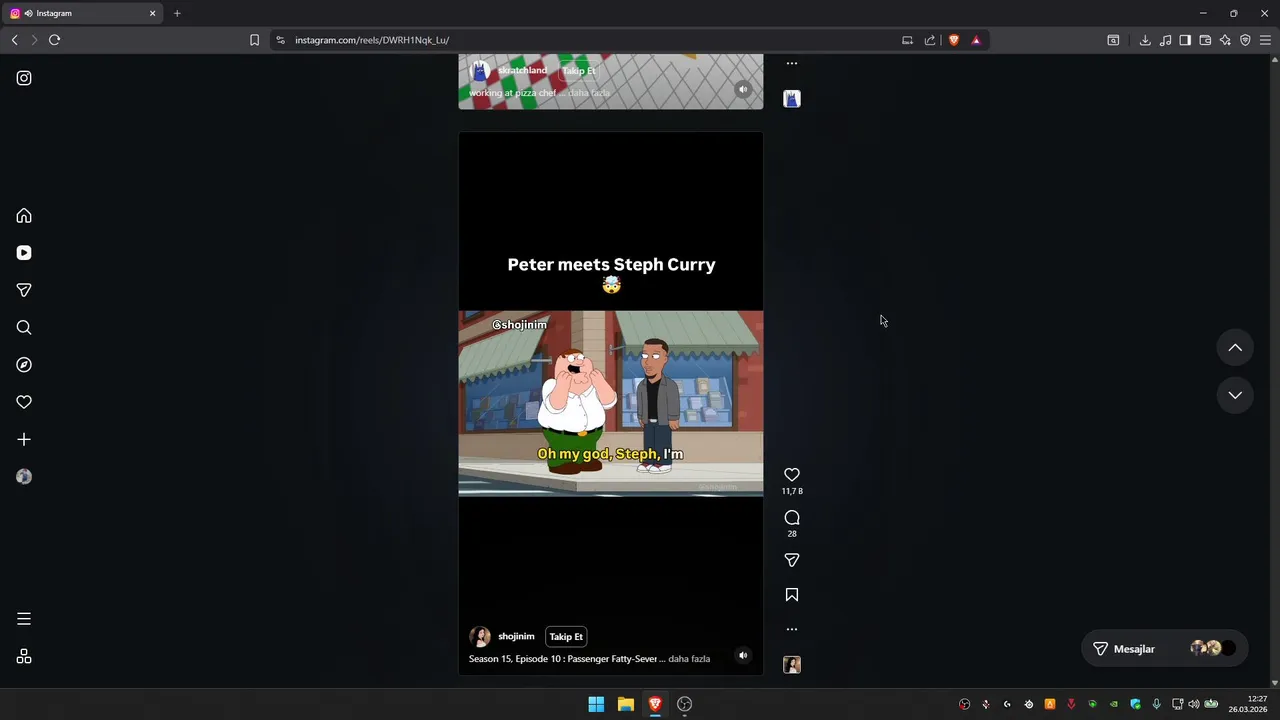The width and height of the screenshot is (1280, 720).
Task: Open Explore compass icon in sidebar
Action: point(24,365)
